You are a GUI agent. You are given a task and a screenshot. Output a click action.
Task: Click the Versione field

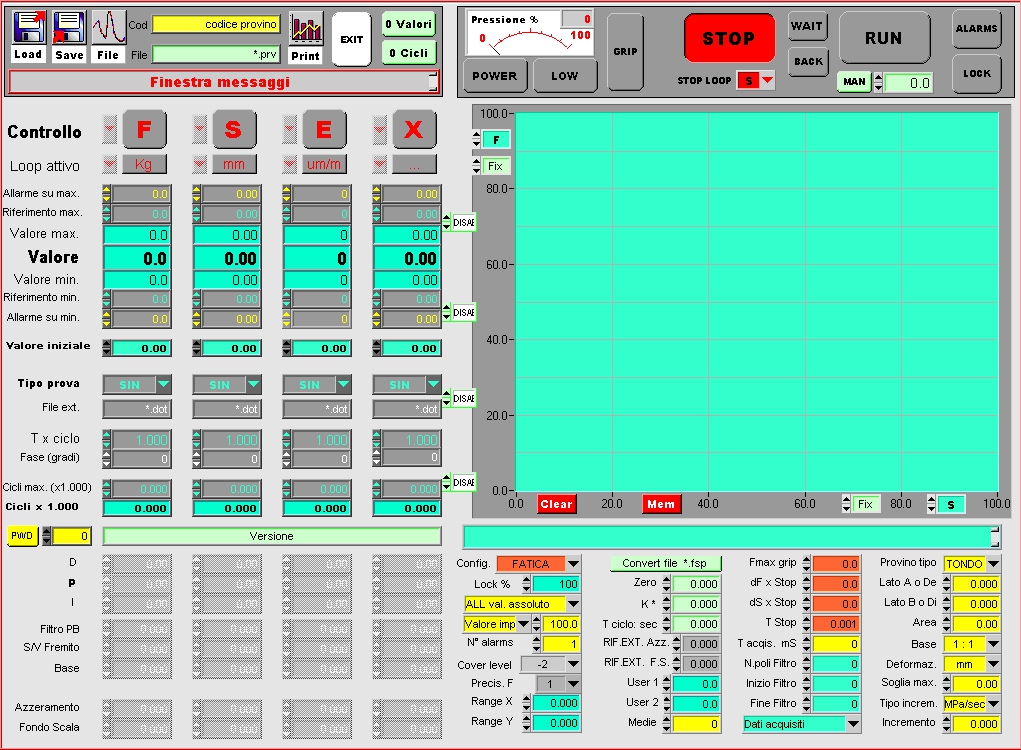click(x=272, y=536)
